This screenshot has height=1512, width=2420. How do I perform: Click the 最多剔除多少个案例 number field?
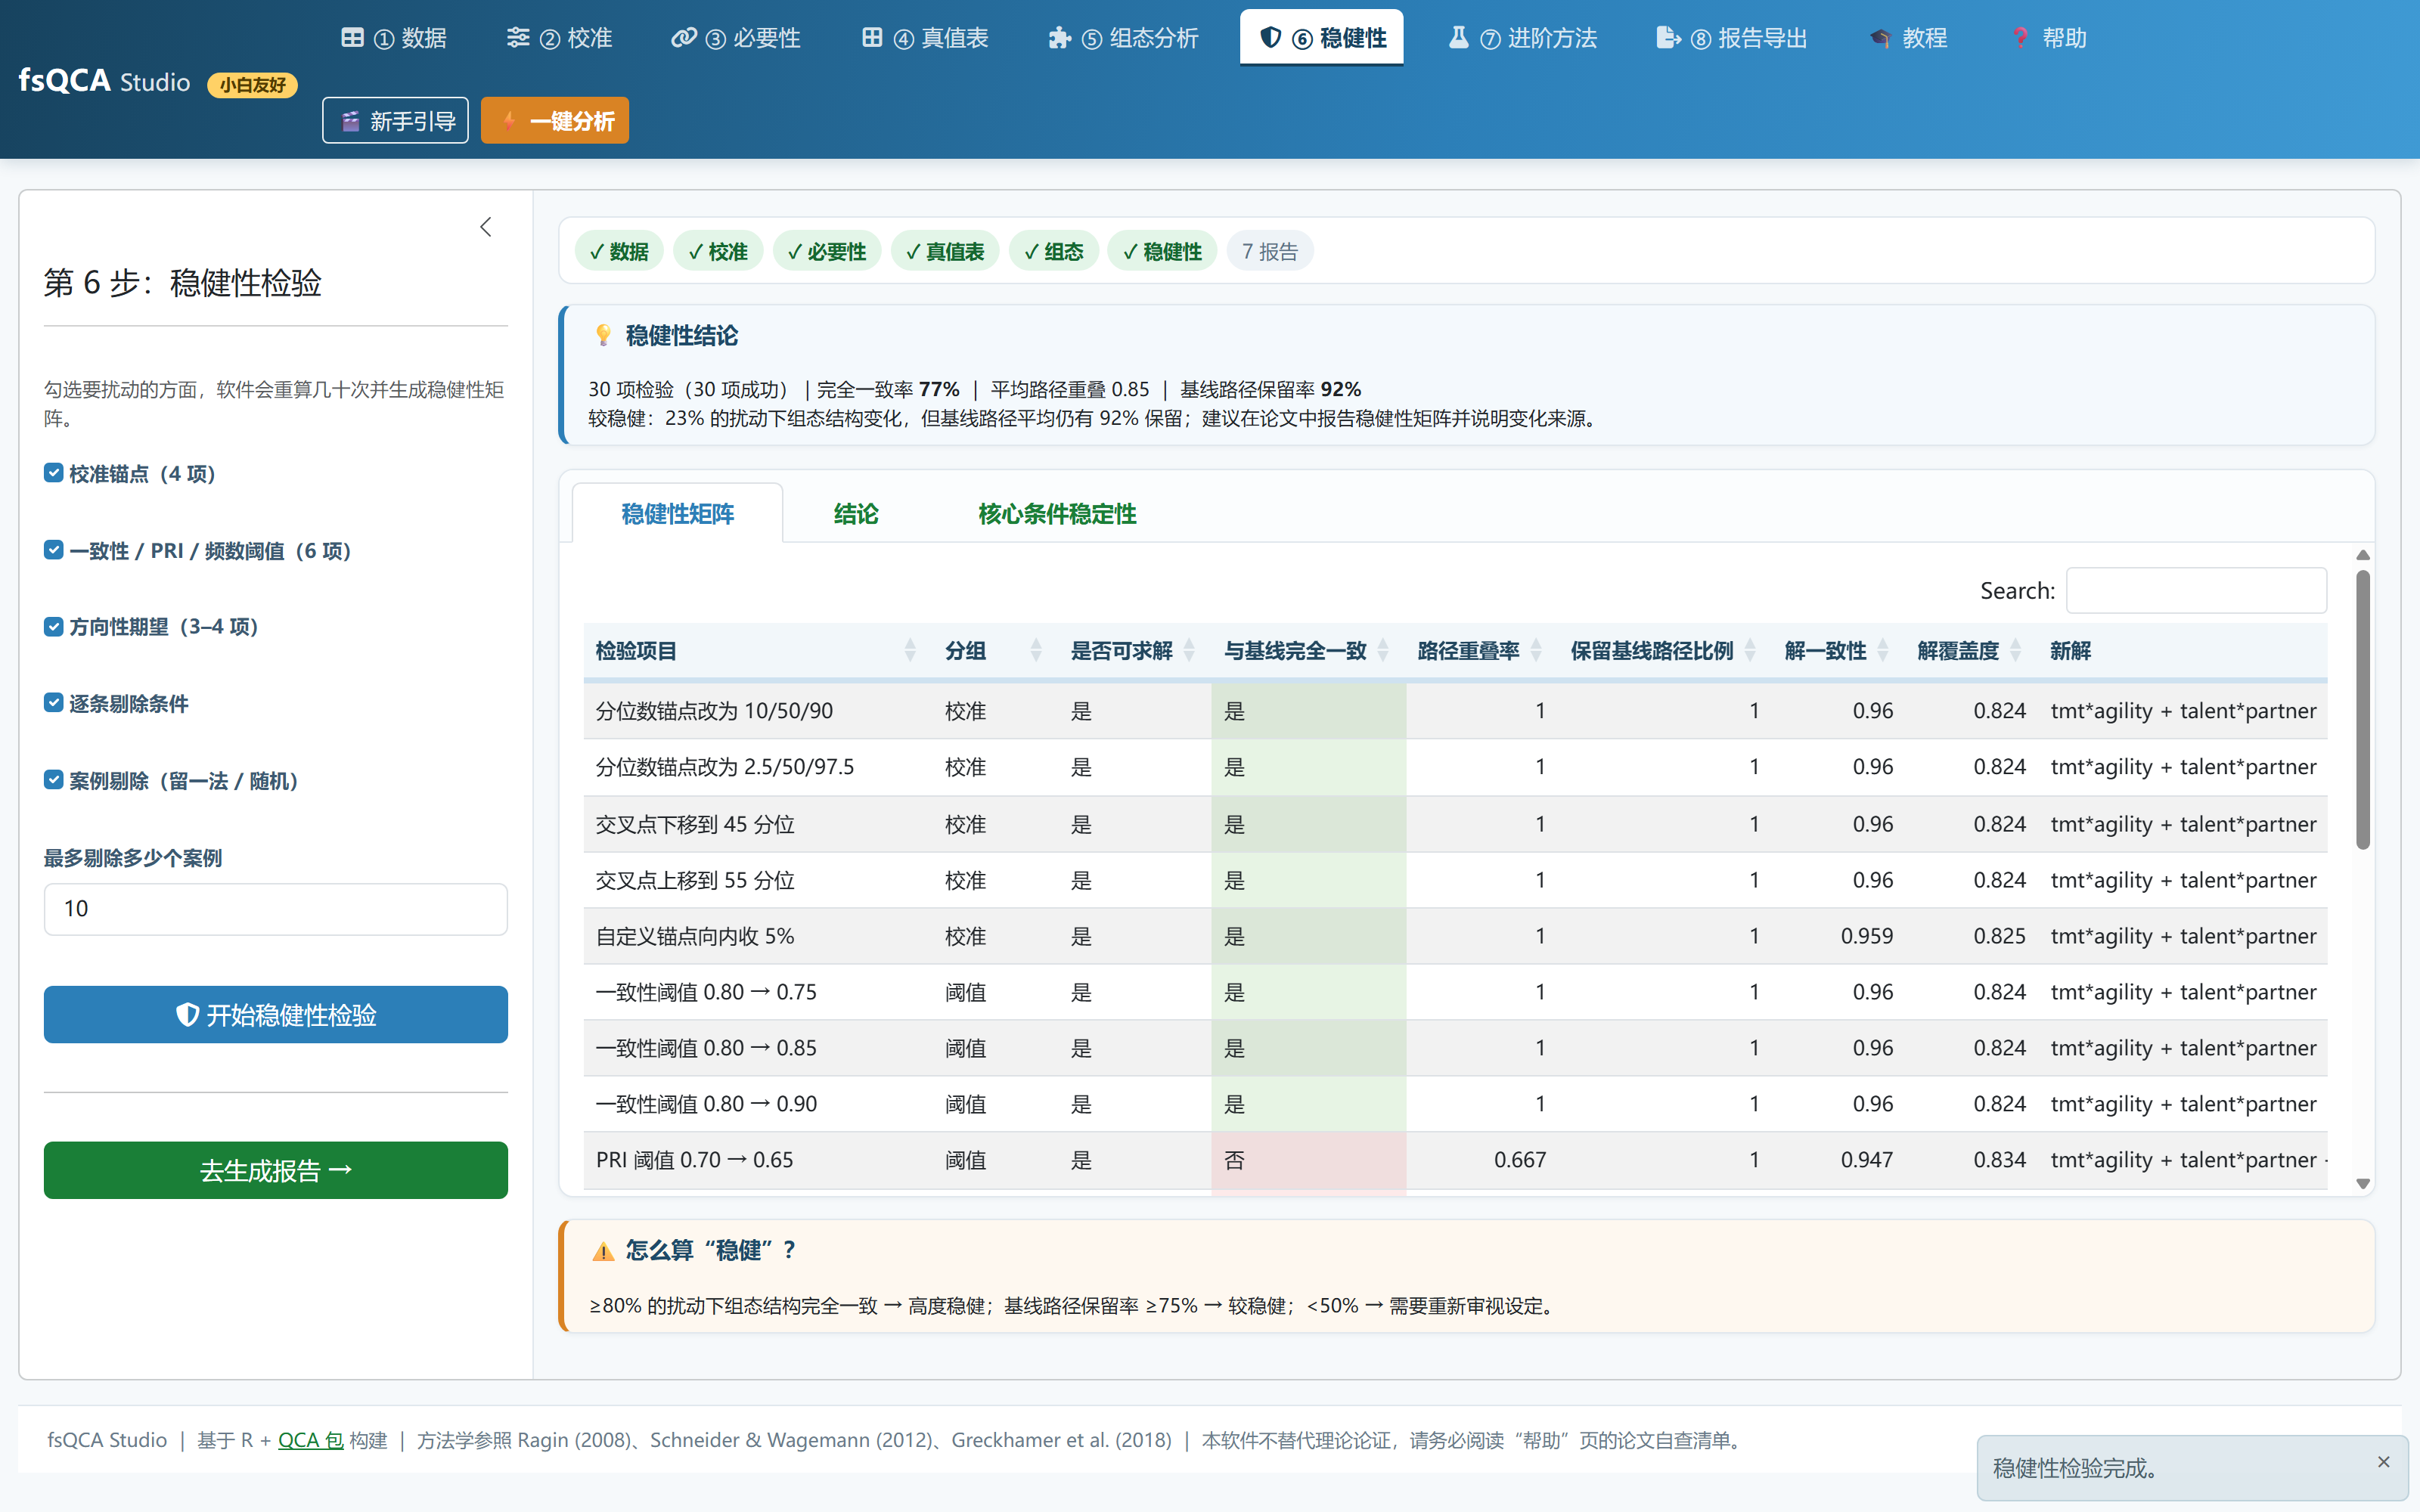pos(276,909)
